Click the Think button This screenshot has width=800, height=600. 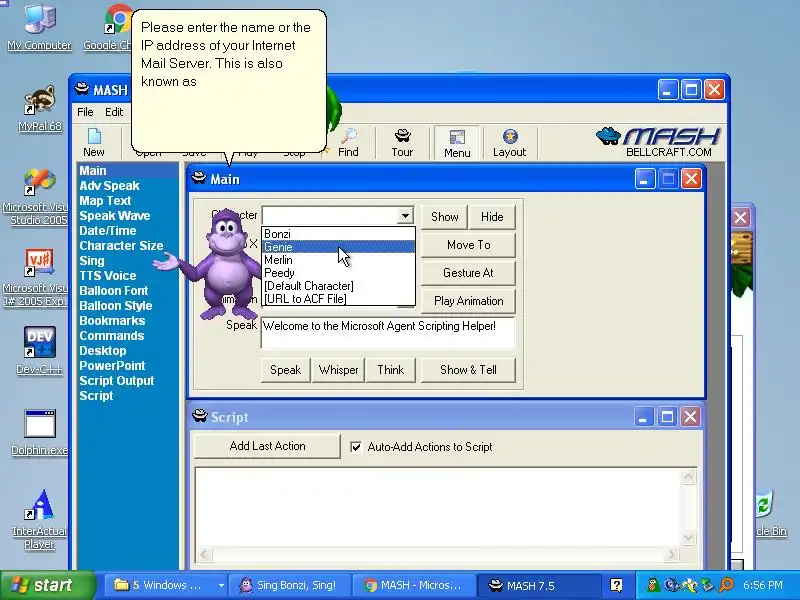point(390,370)
